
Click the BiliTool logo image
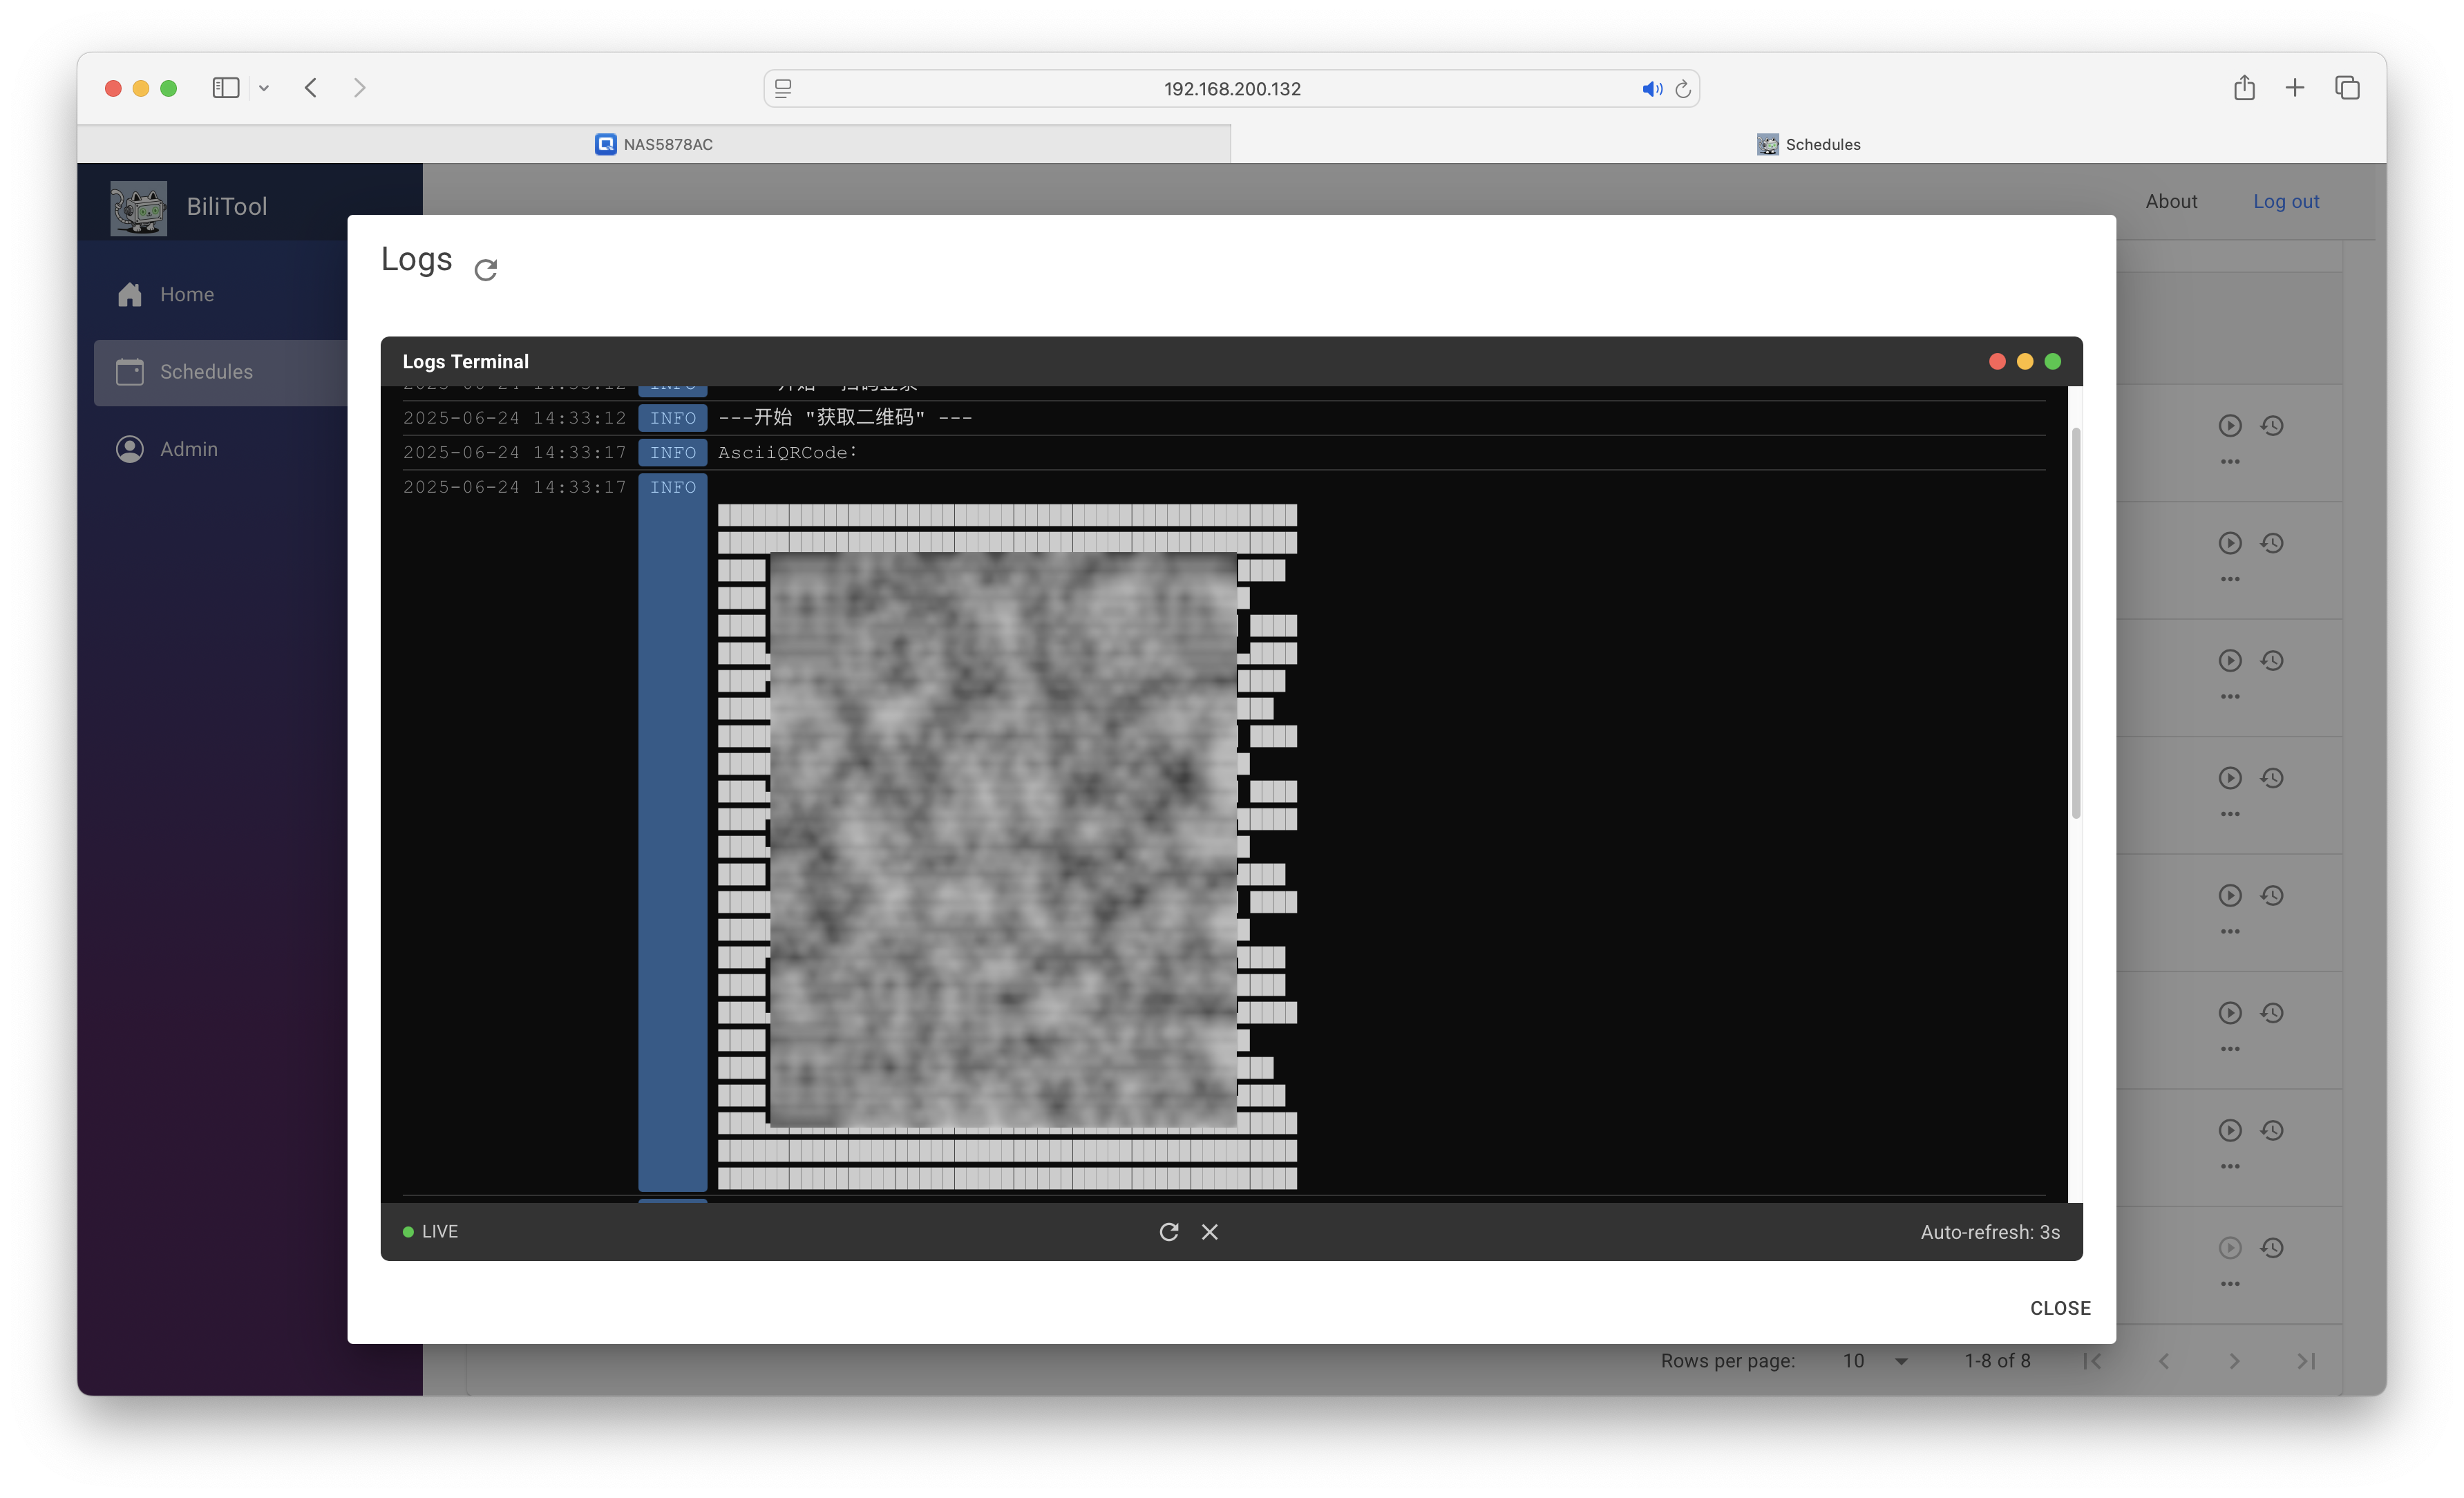click(x=139, y=207)
